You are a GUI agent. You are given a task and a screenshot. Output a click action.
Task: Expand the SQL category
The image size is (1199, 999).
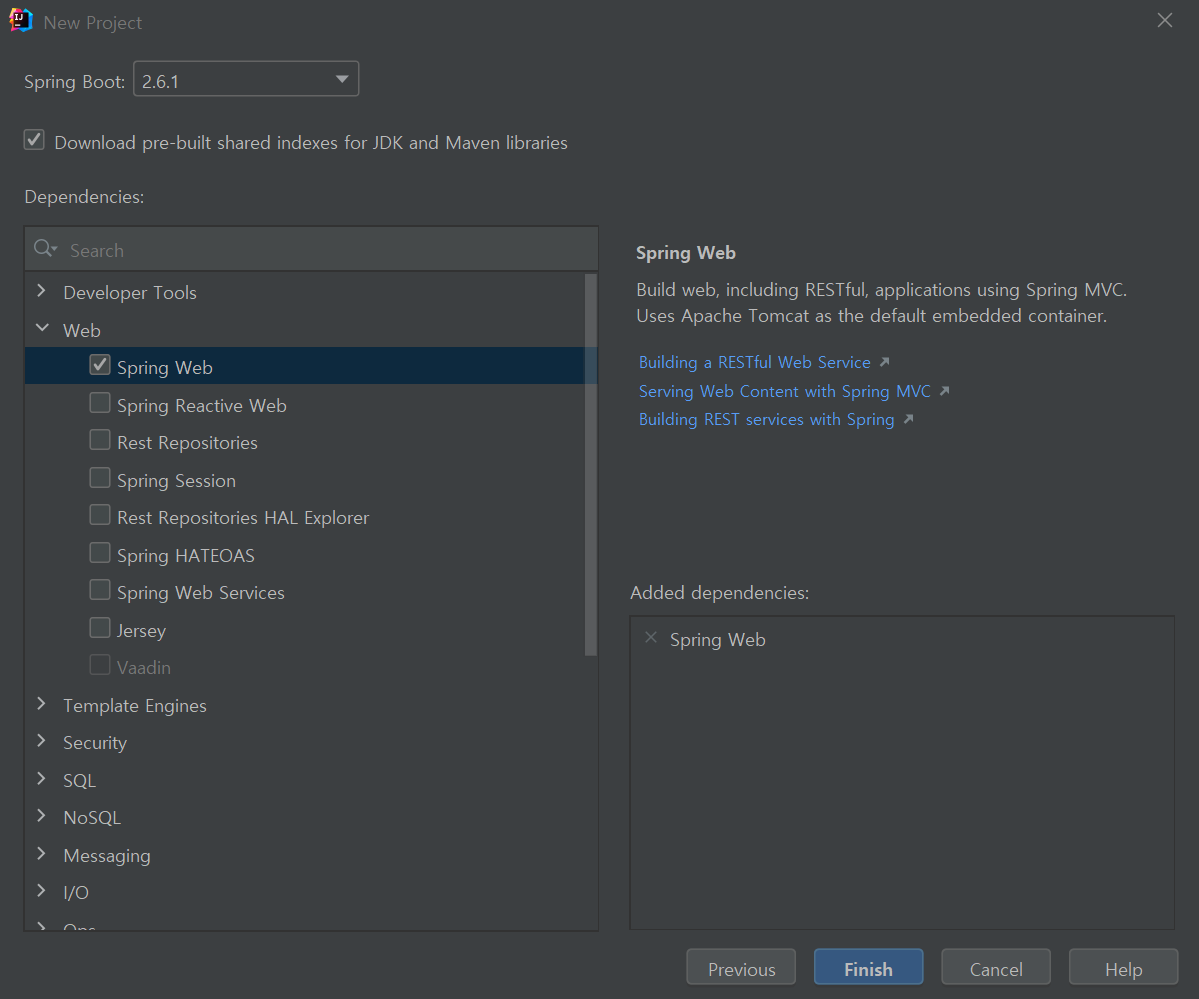[x=41, y=779]
